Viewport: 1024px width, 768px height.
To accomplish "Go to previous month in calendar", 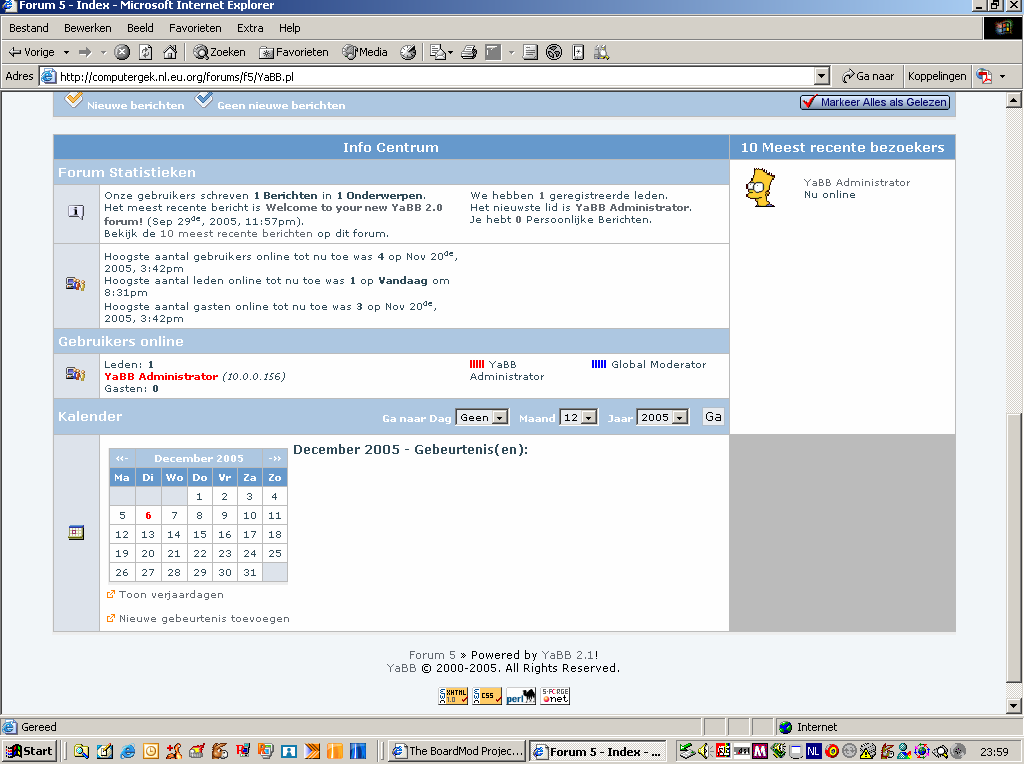I will coord(121,458).
